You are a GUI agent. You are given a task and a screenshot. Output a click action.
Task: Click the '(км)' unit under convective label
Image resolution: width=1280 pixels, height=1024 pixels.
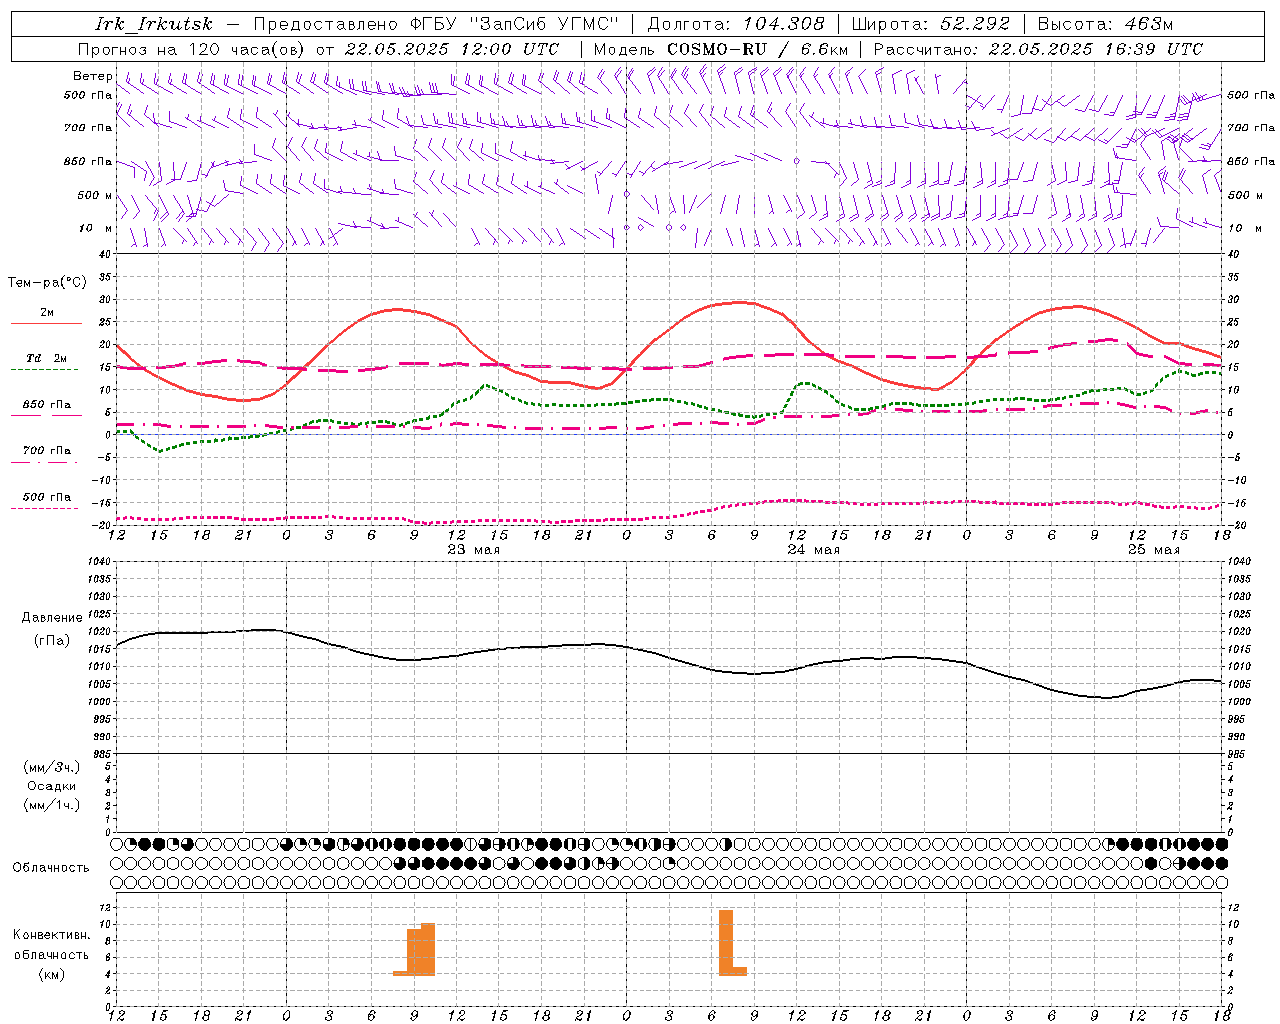click(x=51, y=974)
